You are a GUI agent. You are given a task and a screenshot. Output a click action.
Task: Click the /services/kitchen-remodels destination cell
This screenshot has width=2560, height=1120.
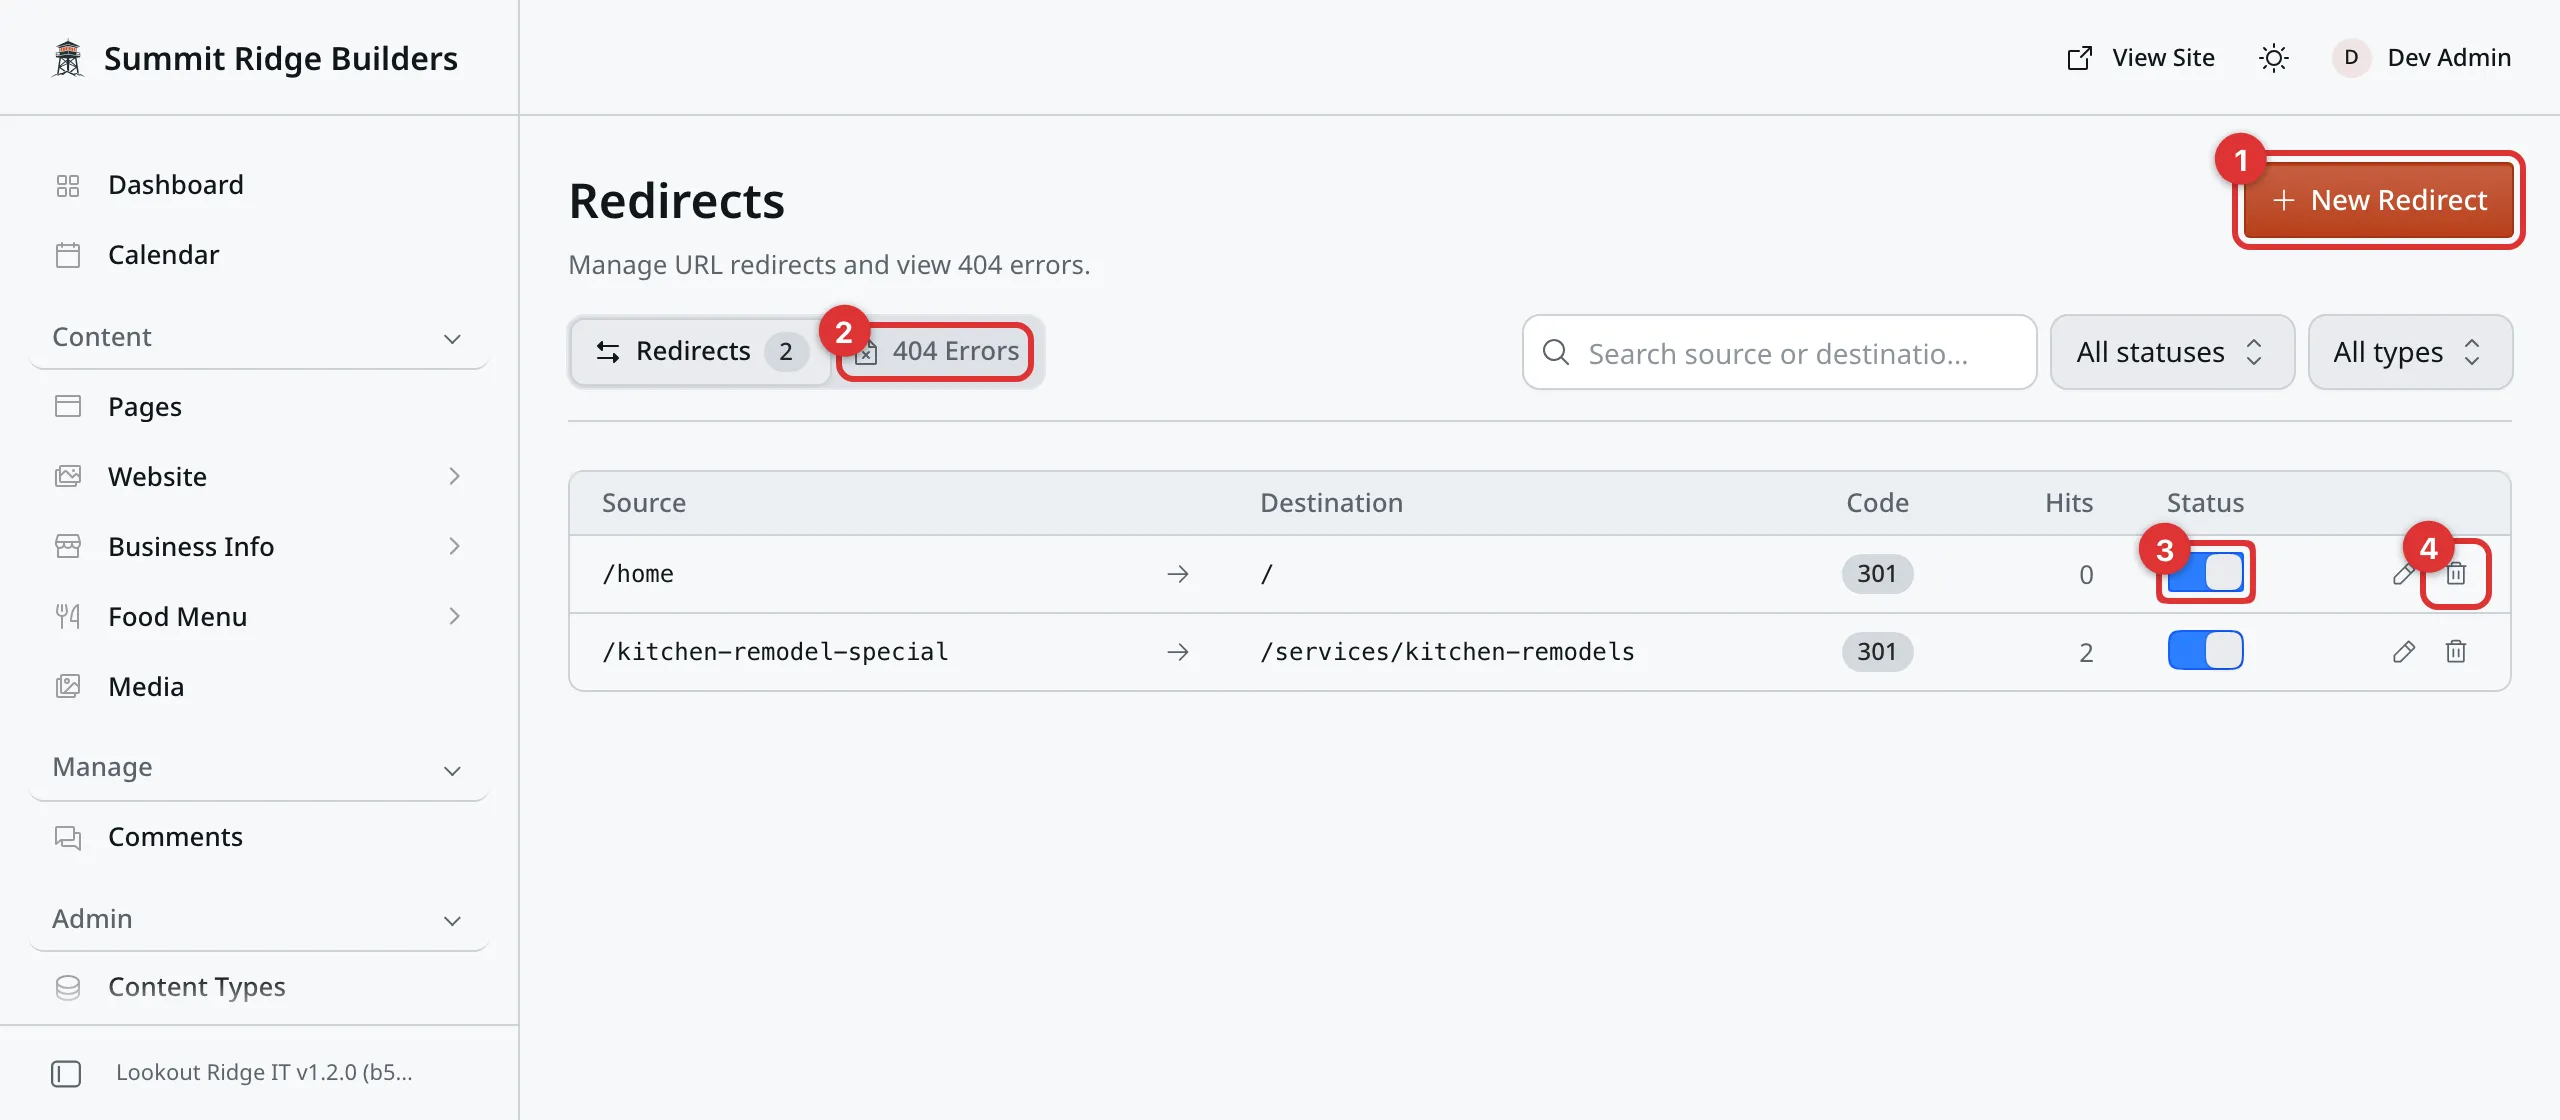click(1447, 652)
